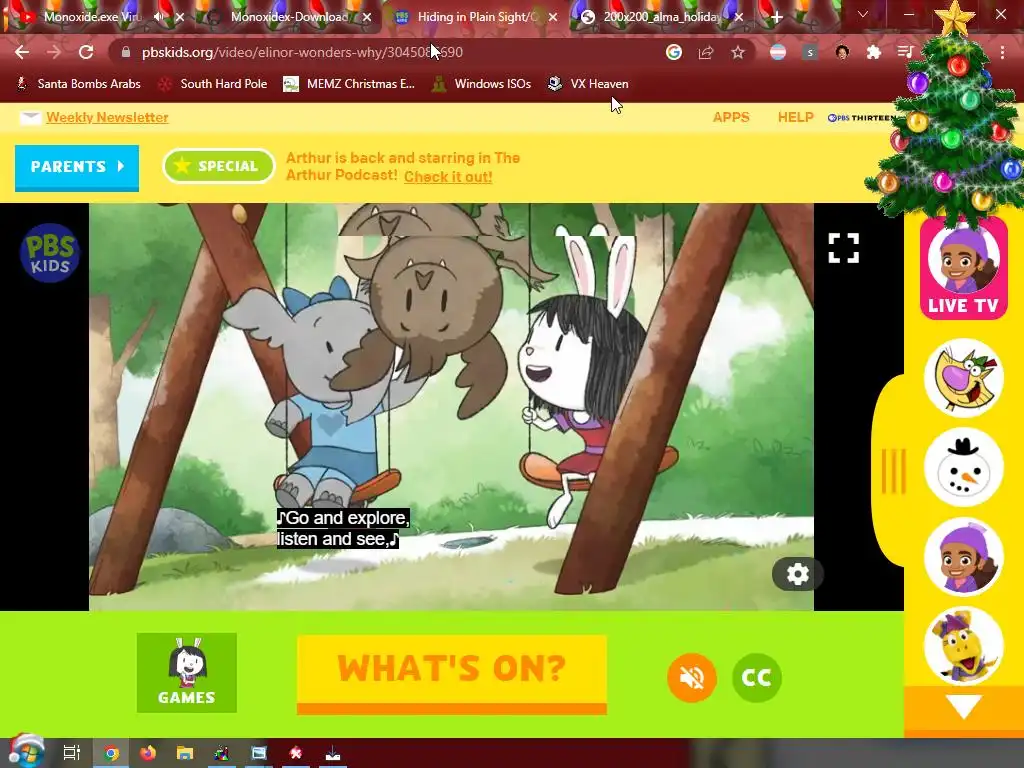The image size is (1024, 768).
Task: Bookmark this page with the star icon
Action: tap(737, 52)
